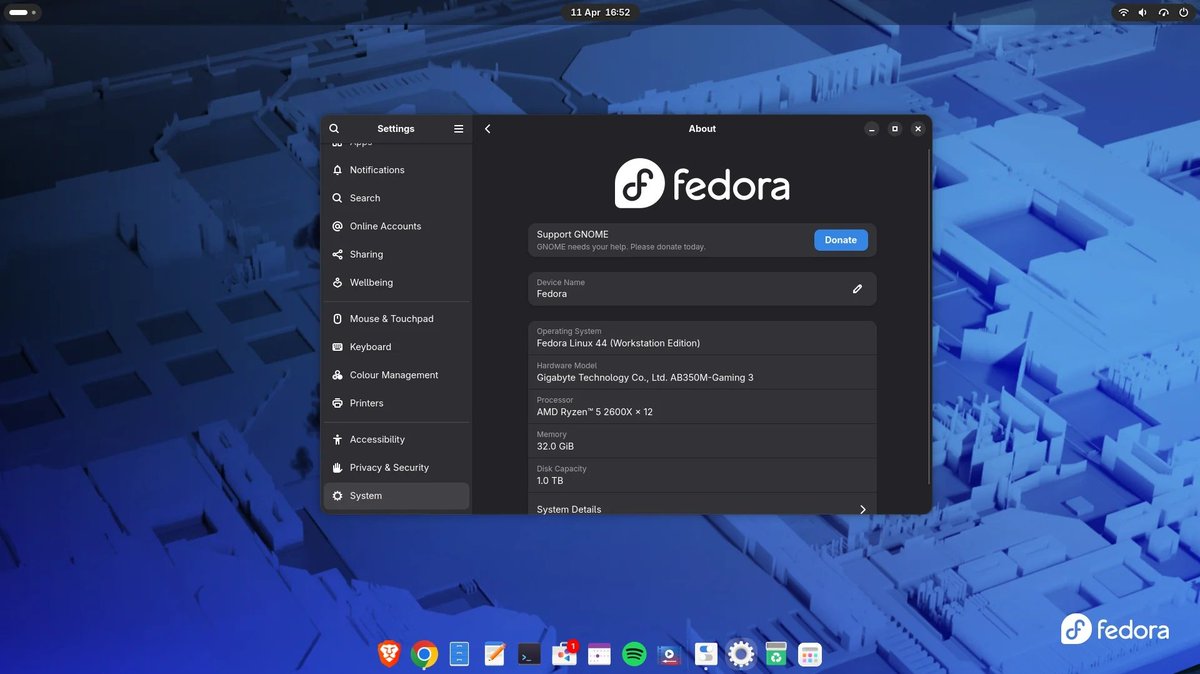Screen dimensions: 1200x674
Task: Click the video film-strip app dock icon
Action: pyautogui.click(x=669, y=654)
